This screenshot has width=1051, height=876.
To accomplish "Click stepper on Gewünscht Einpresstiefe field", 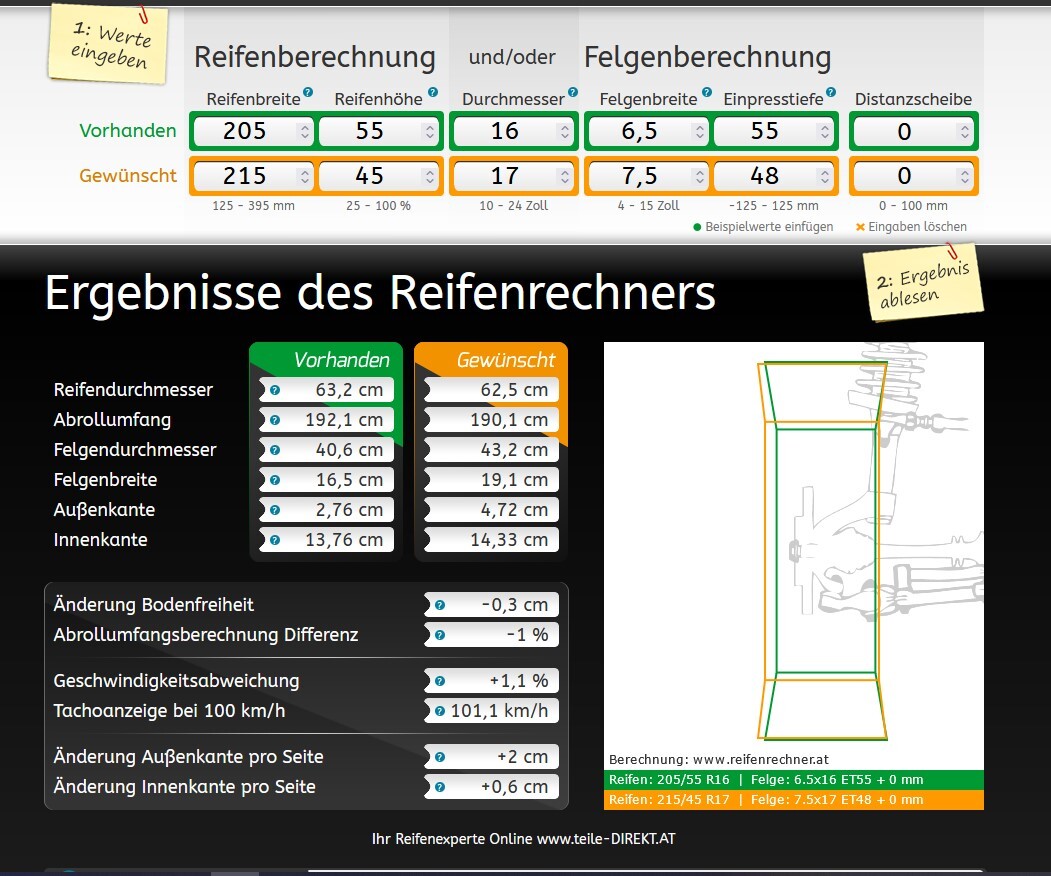I will (824, 176).
